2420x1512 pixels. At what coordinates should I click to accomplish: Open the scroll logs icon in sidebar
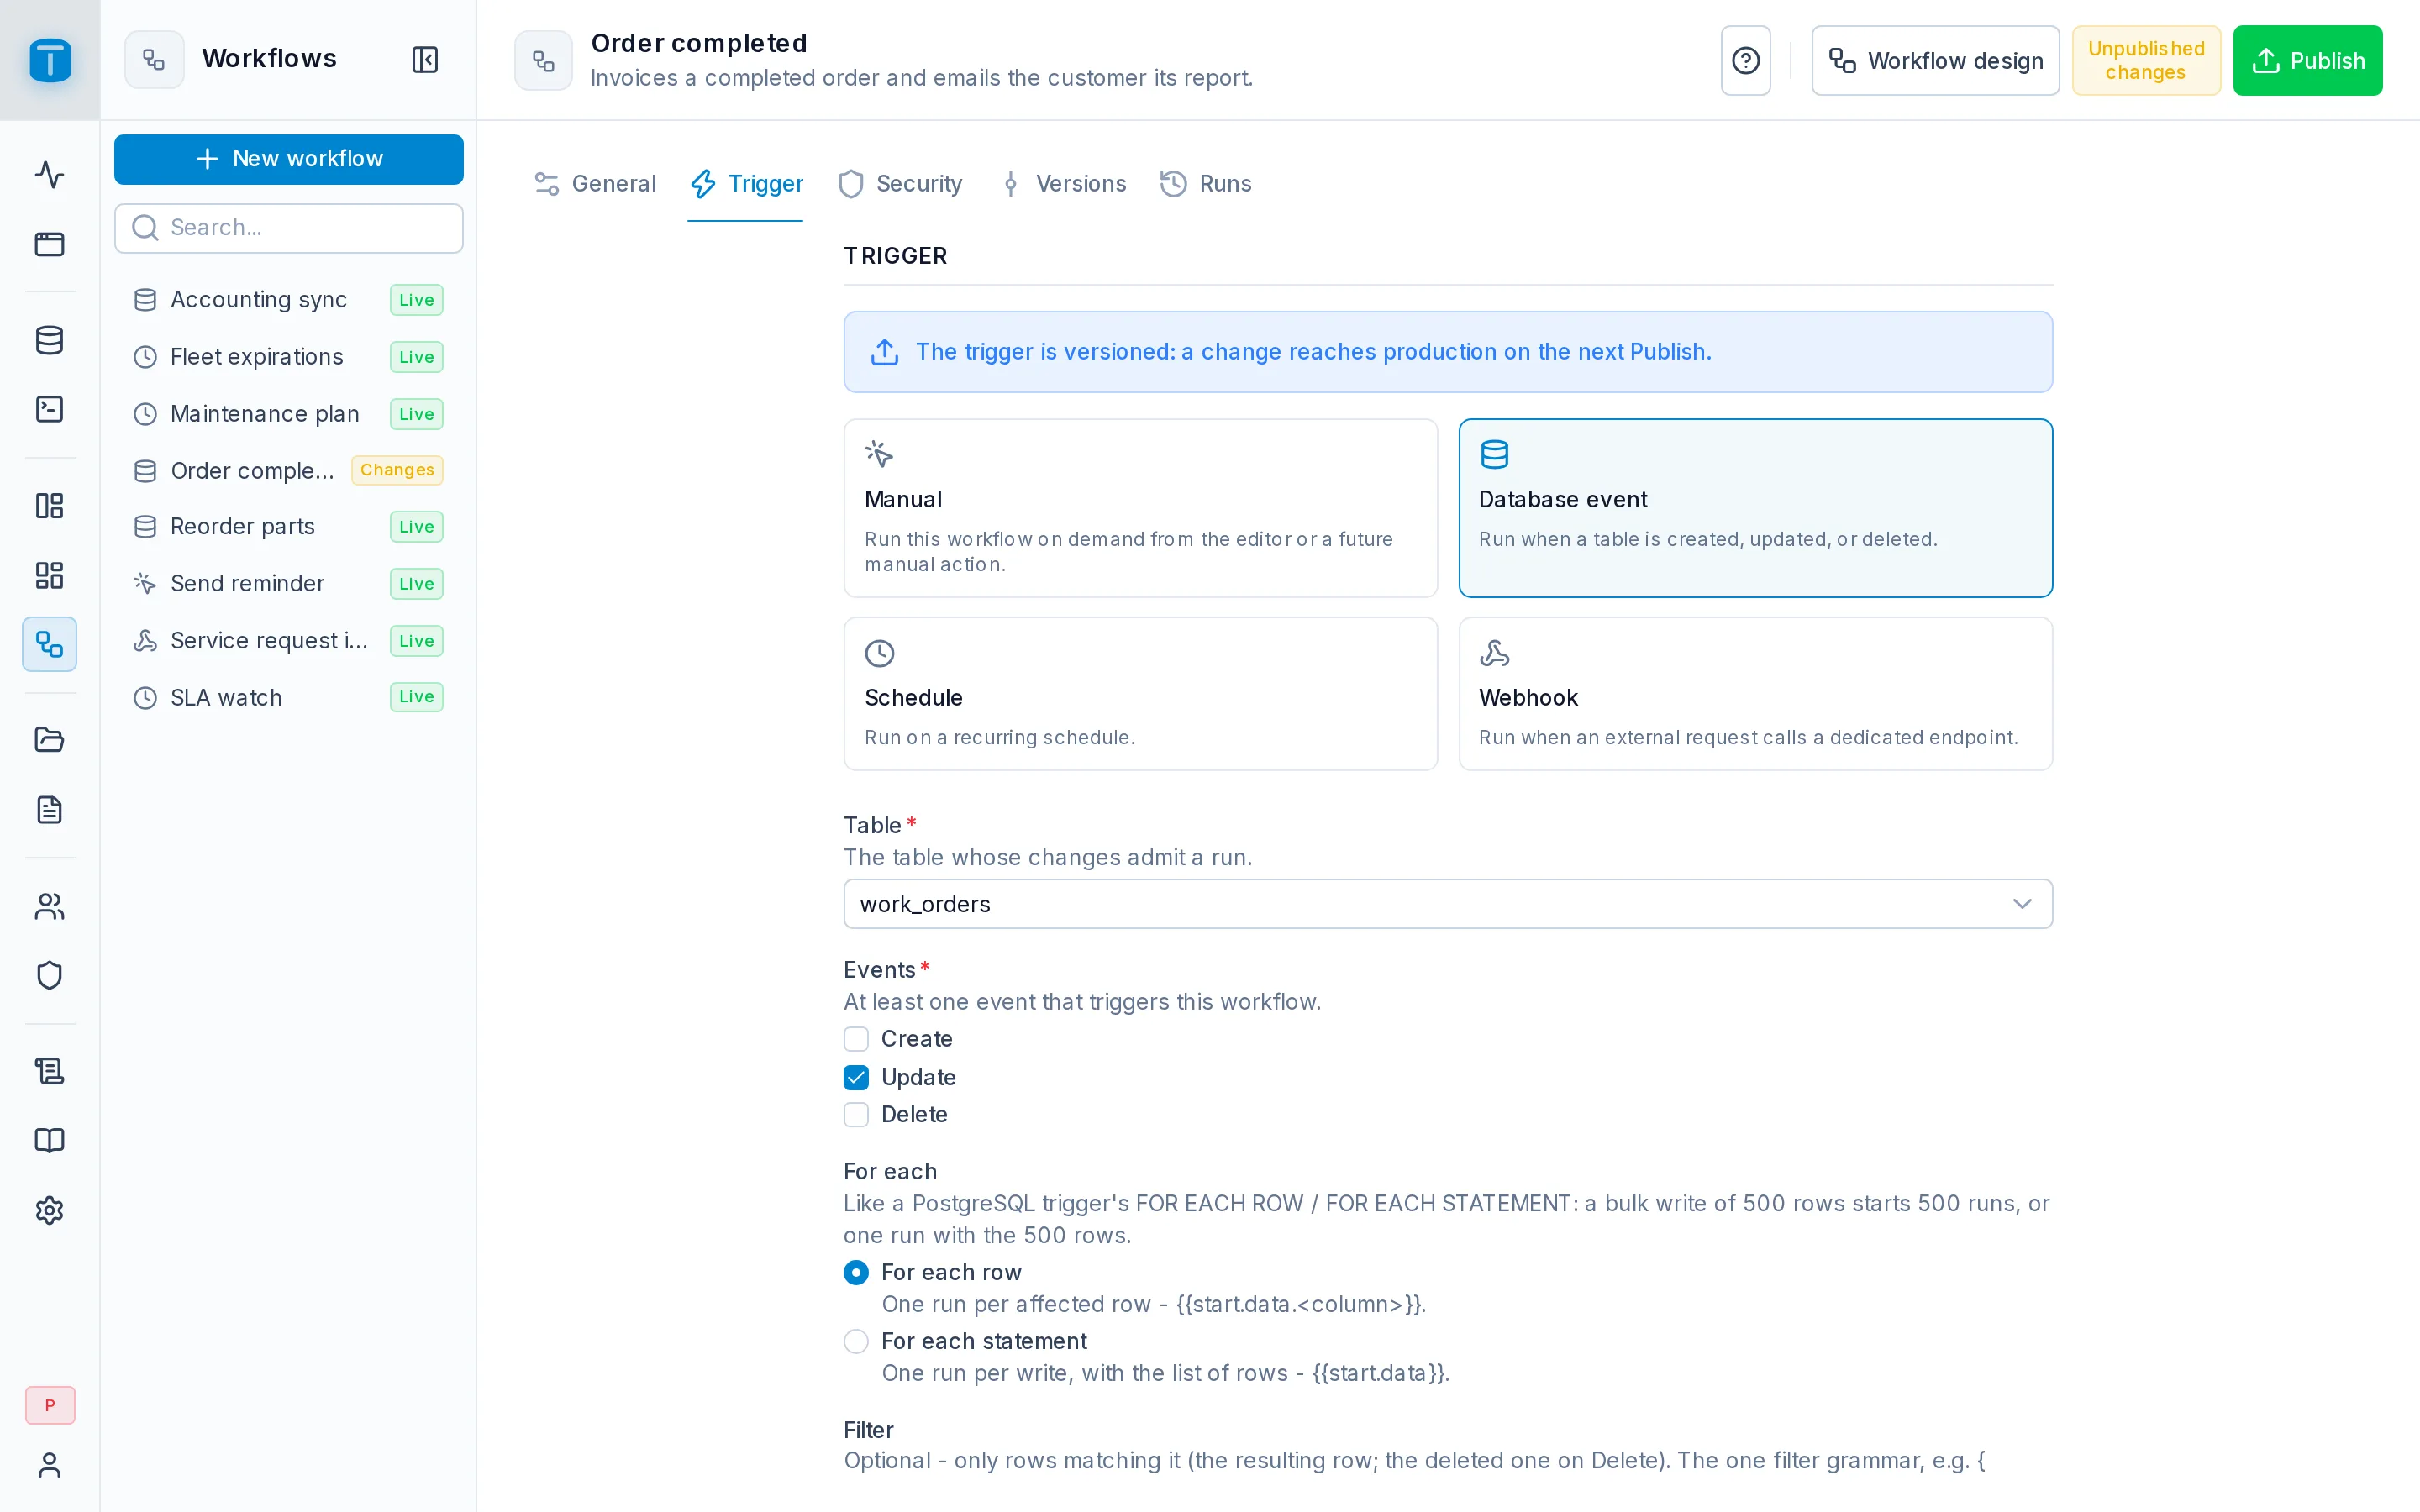coord(50,1071)
